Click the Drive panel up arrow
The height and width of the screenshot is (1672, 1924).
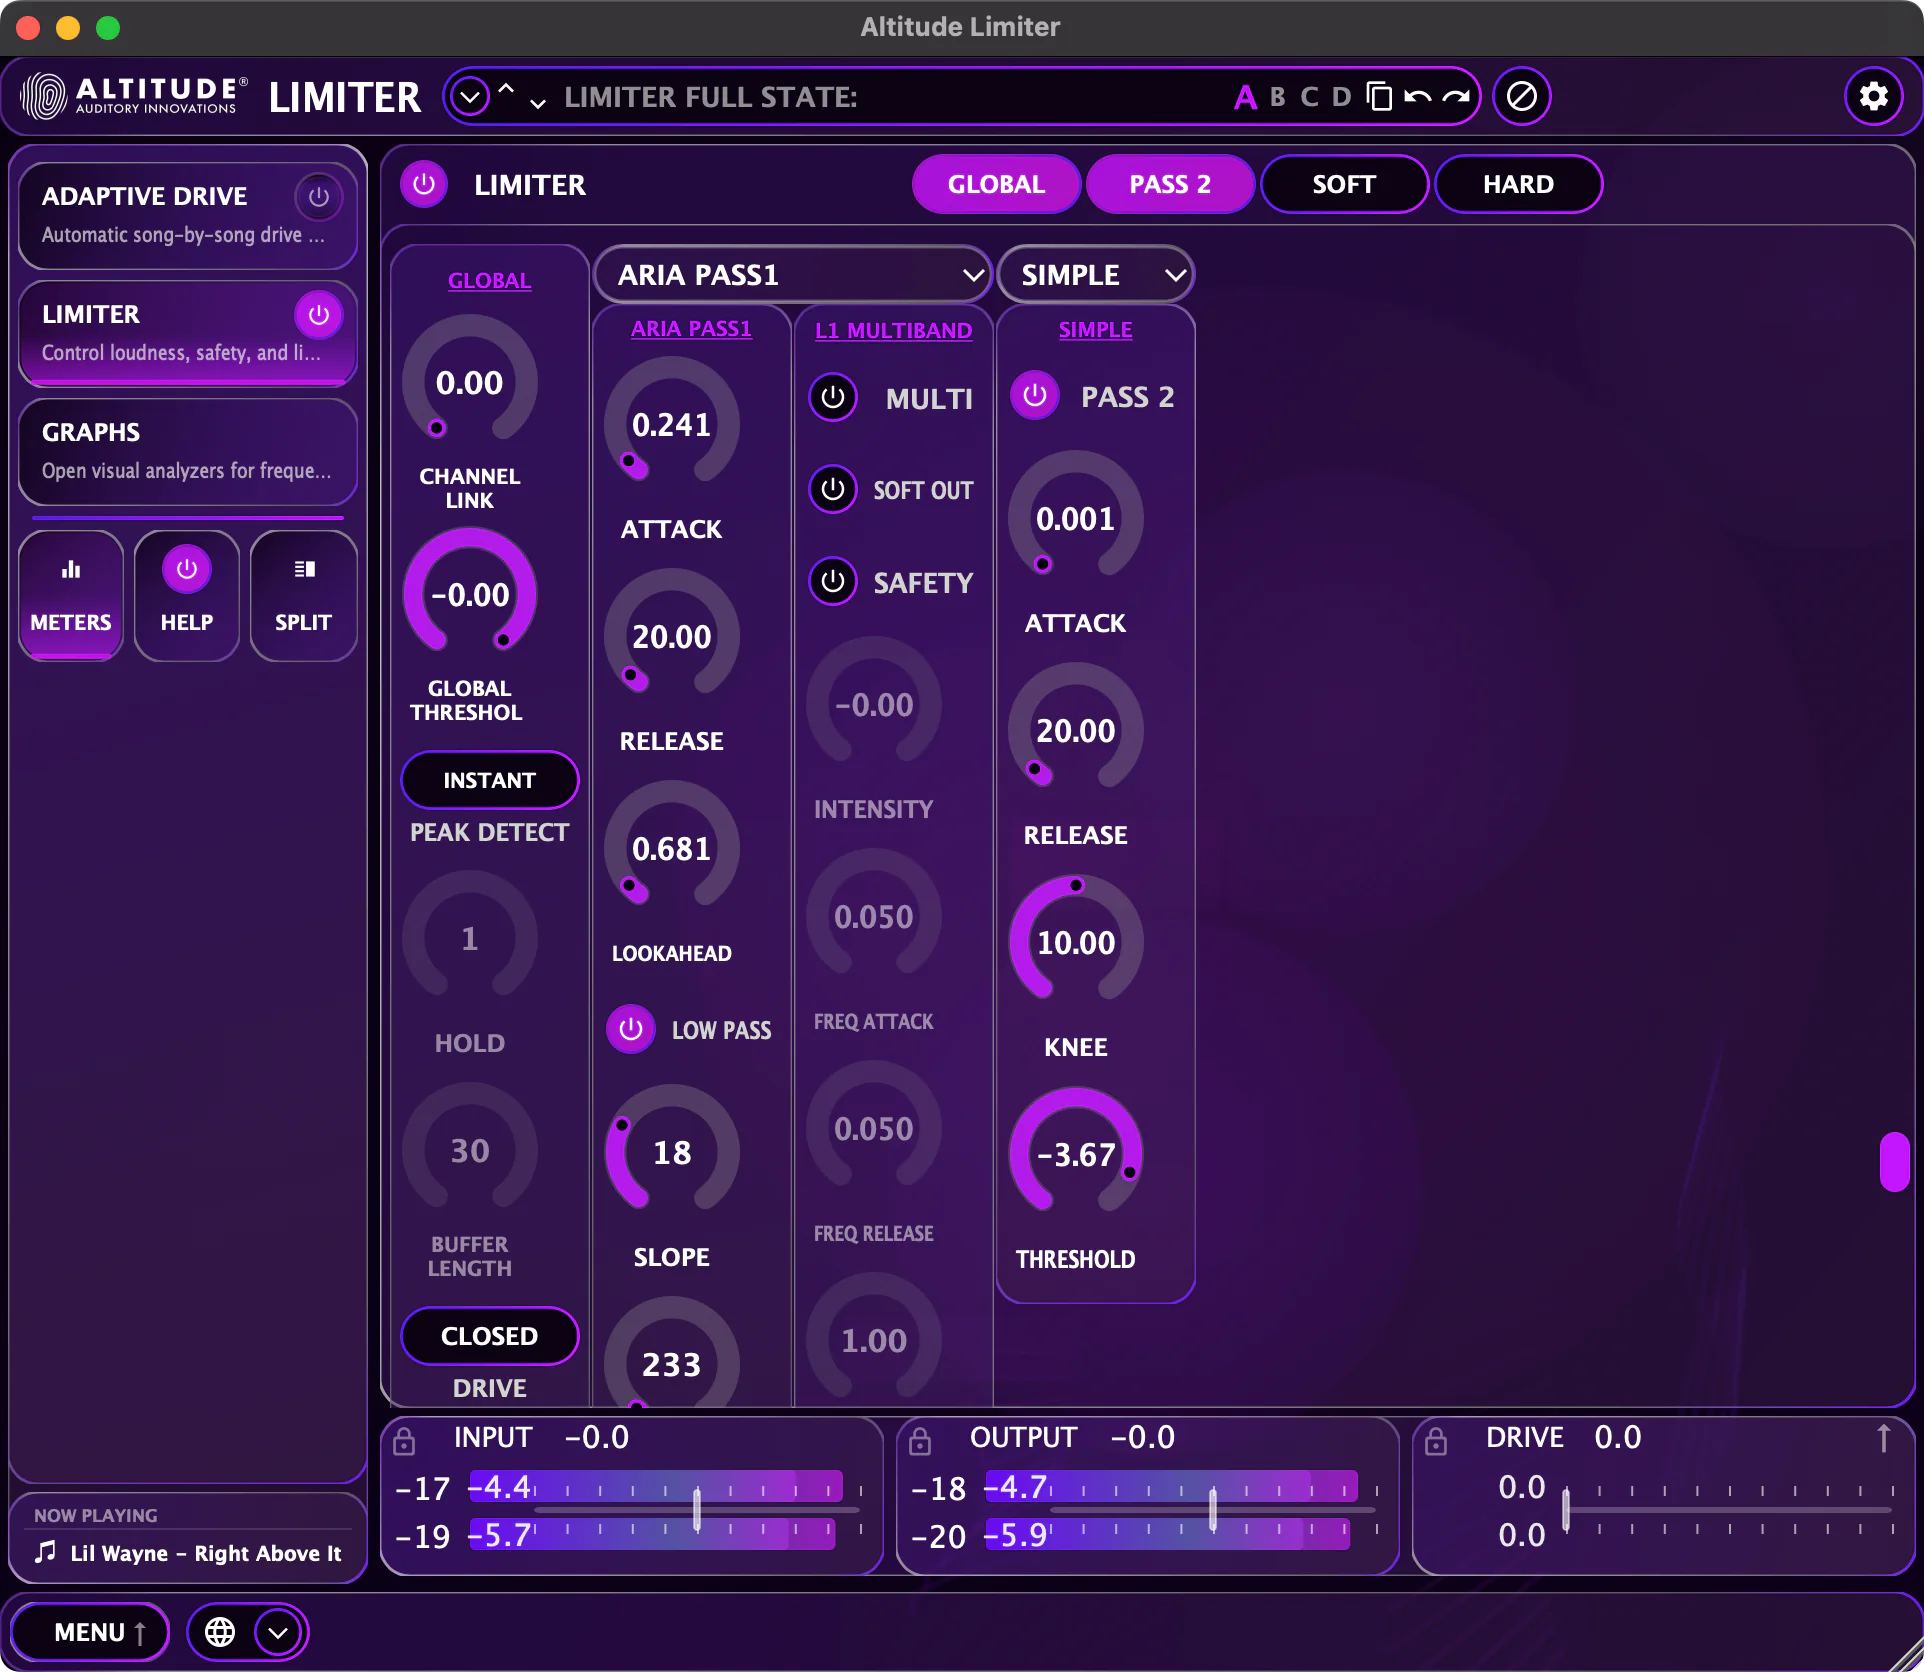(x=1883, y=1438)
